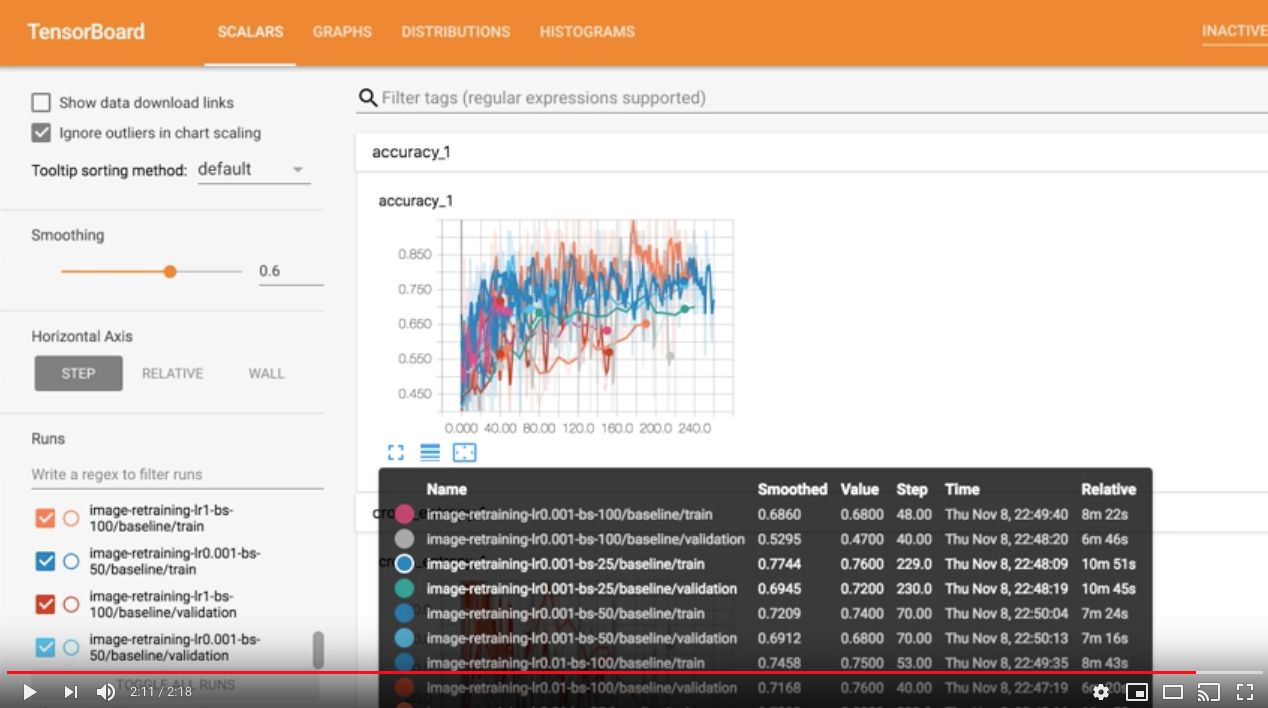This screenshot has width=1268, height=708.
Task: Toggle y-axis log scale icon
Action: point(430,453)
